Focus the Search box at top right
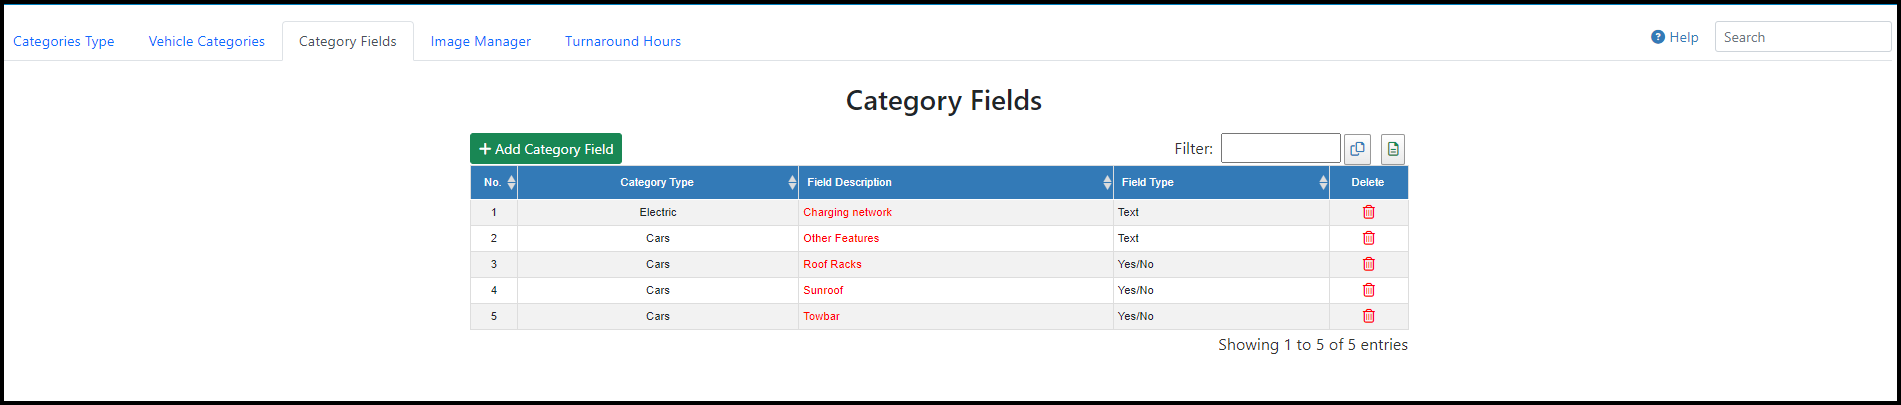 tap(1803, 37)
